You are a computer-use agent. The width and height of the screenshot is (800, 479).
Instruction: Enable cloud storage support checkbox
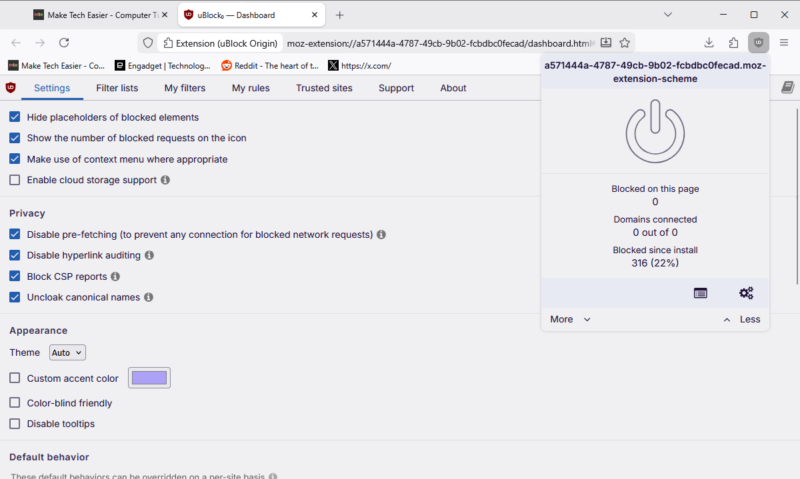[14, 180]
